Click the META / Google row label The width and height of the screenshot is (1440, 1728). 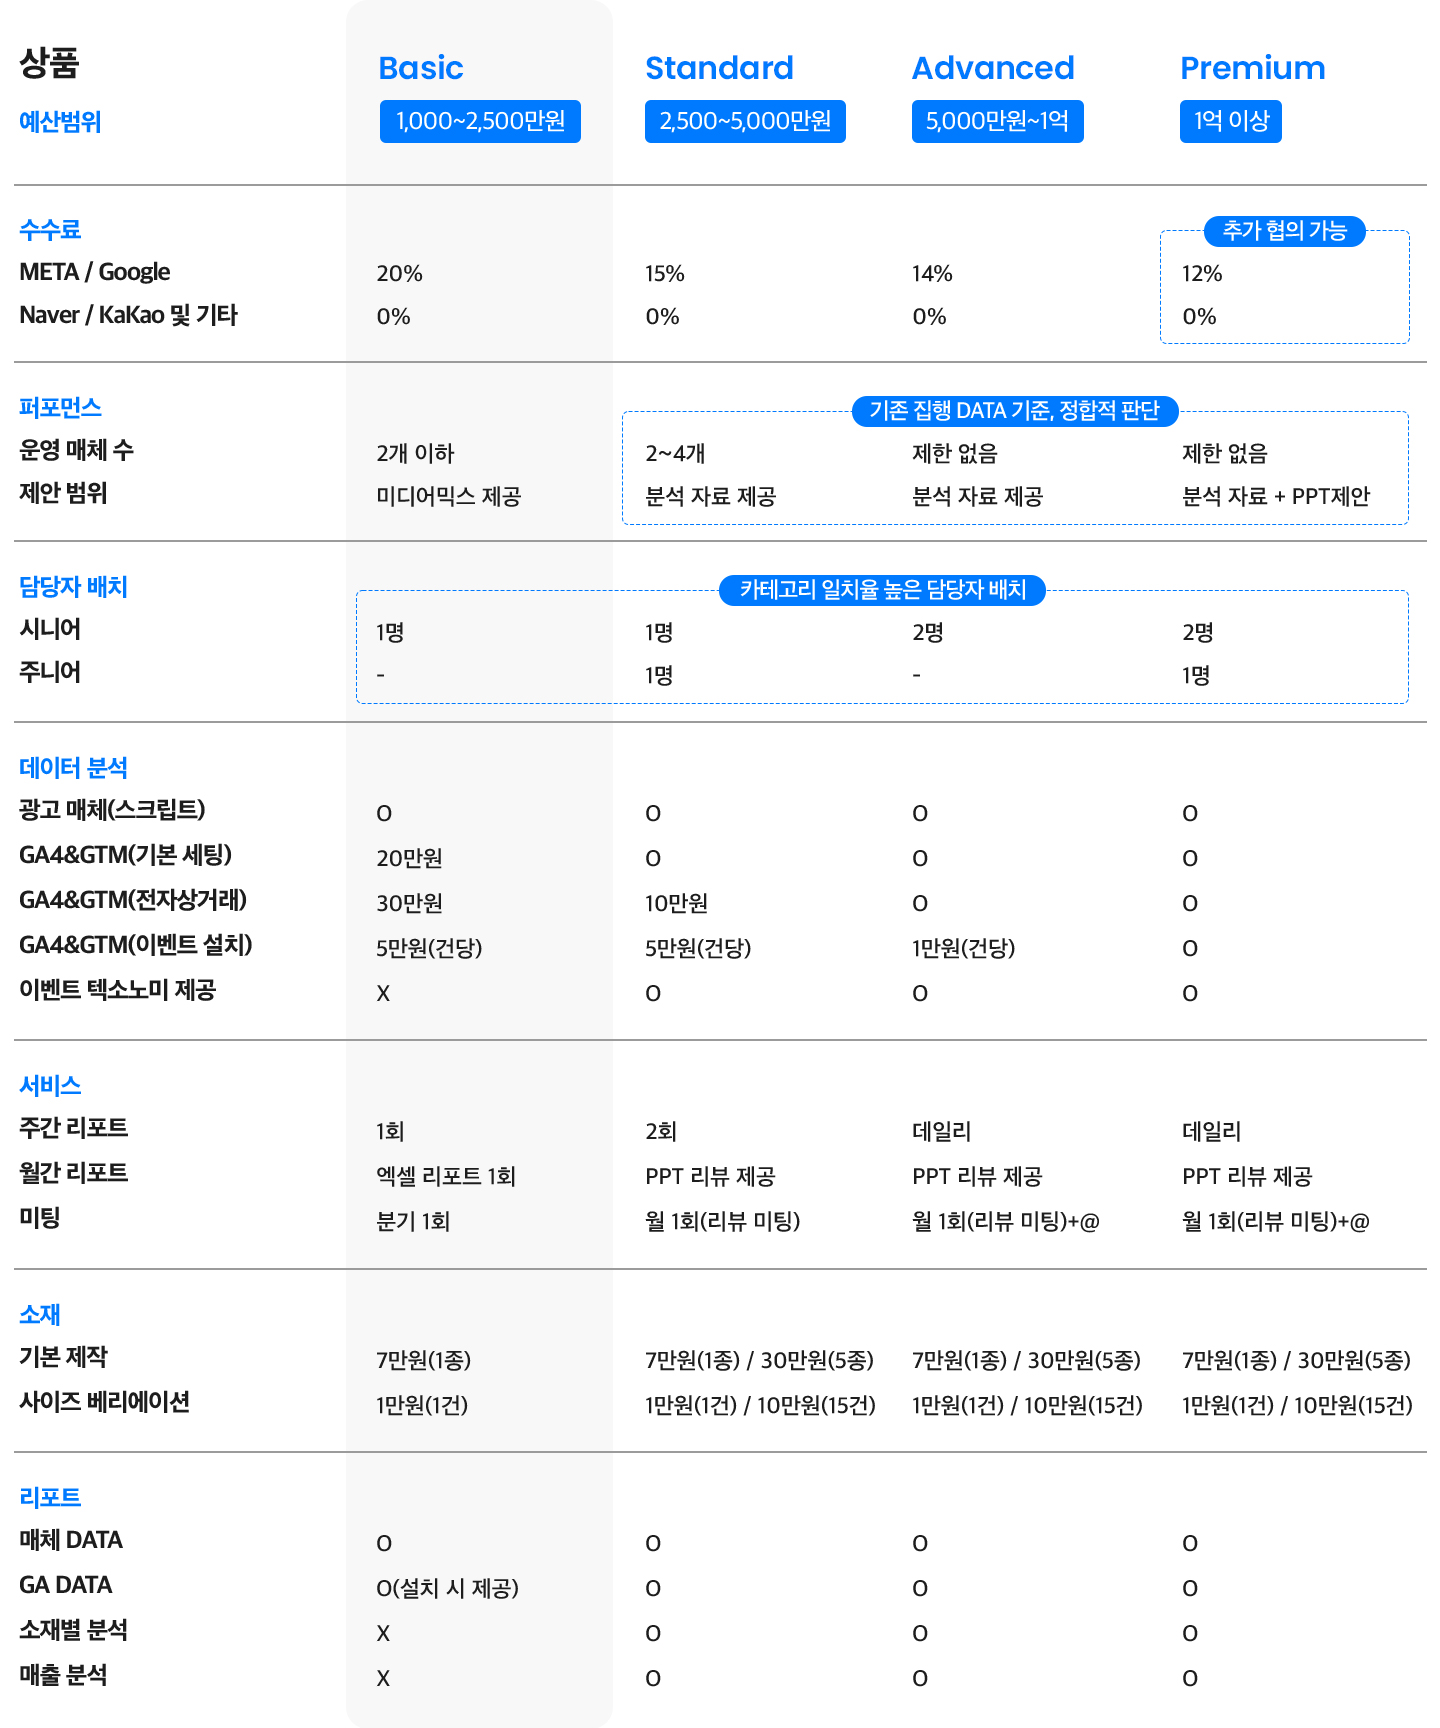(94, 272)
